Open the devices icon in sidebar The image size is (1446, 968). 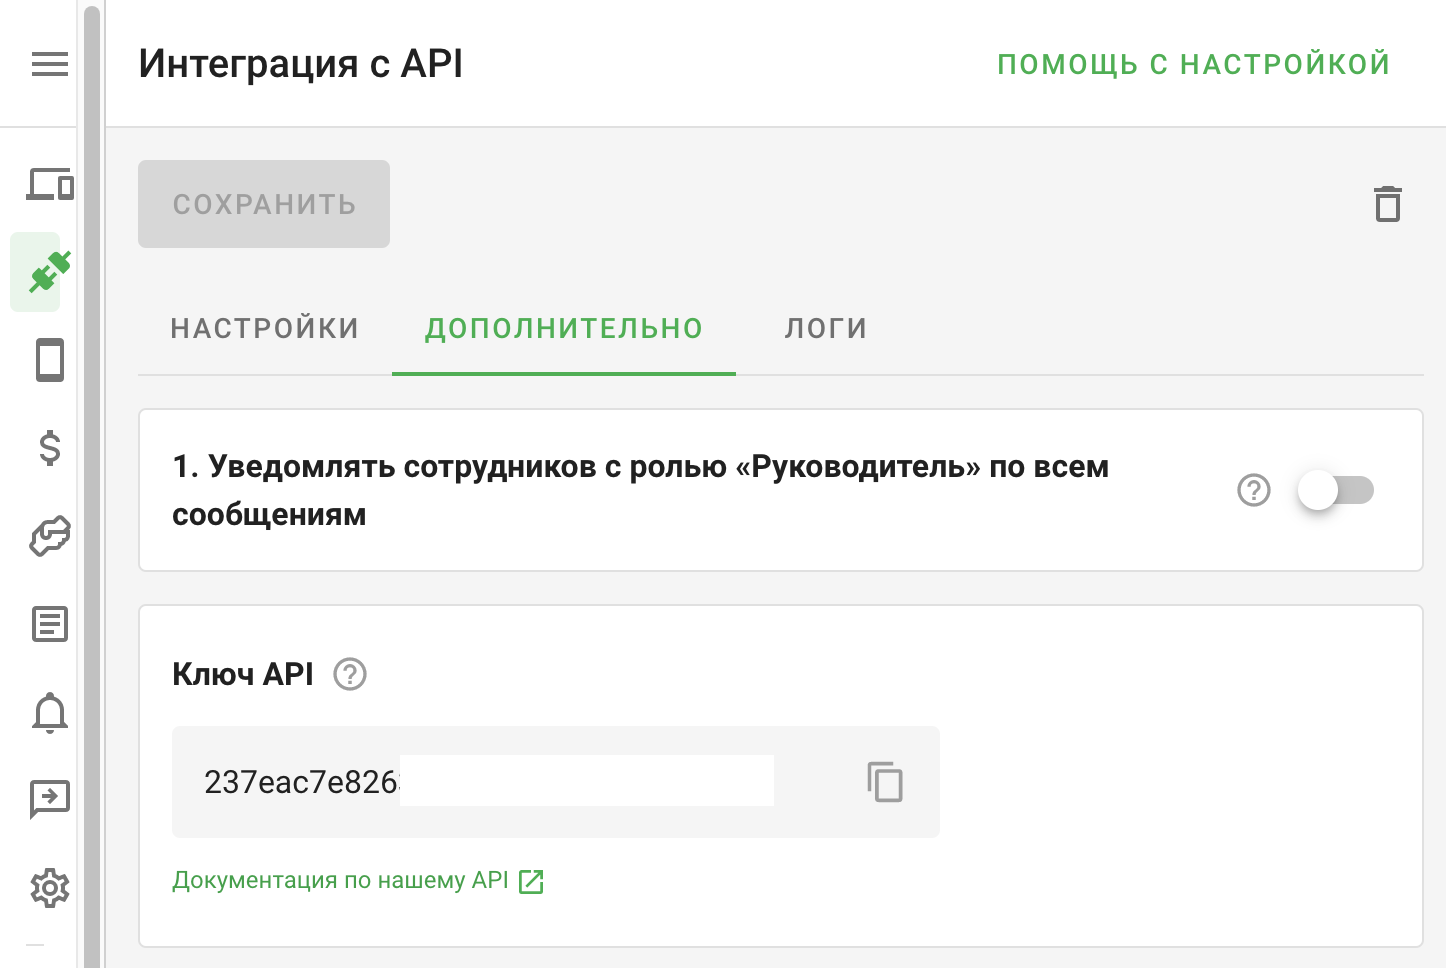49,185
